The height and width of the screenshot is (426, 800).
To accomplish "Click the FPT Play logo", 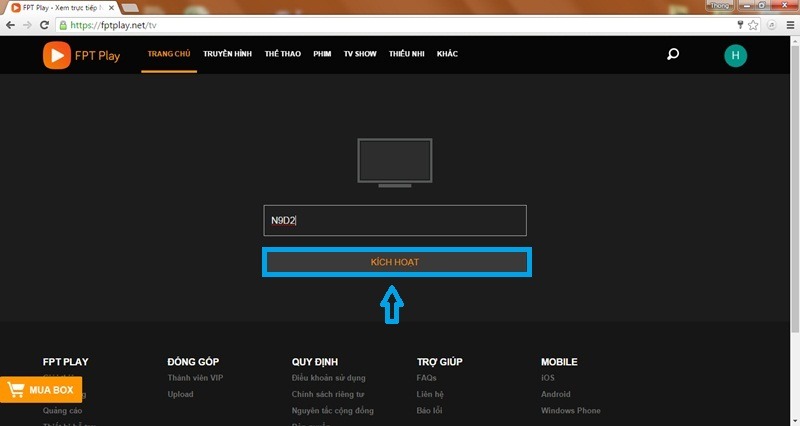I will (x=81, y=55).
